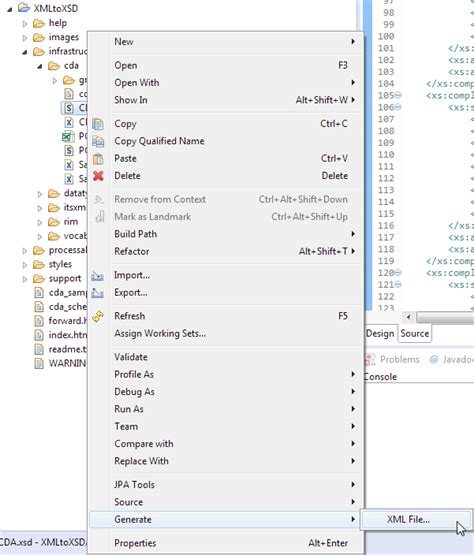Fold code block at line 105

click(398, 95)
